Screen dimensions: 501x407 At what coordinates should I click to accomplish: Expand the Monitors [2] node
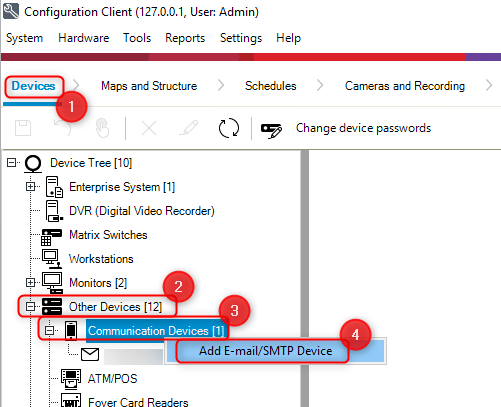(x=30, y=283)
